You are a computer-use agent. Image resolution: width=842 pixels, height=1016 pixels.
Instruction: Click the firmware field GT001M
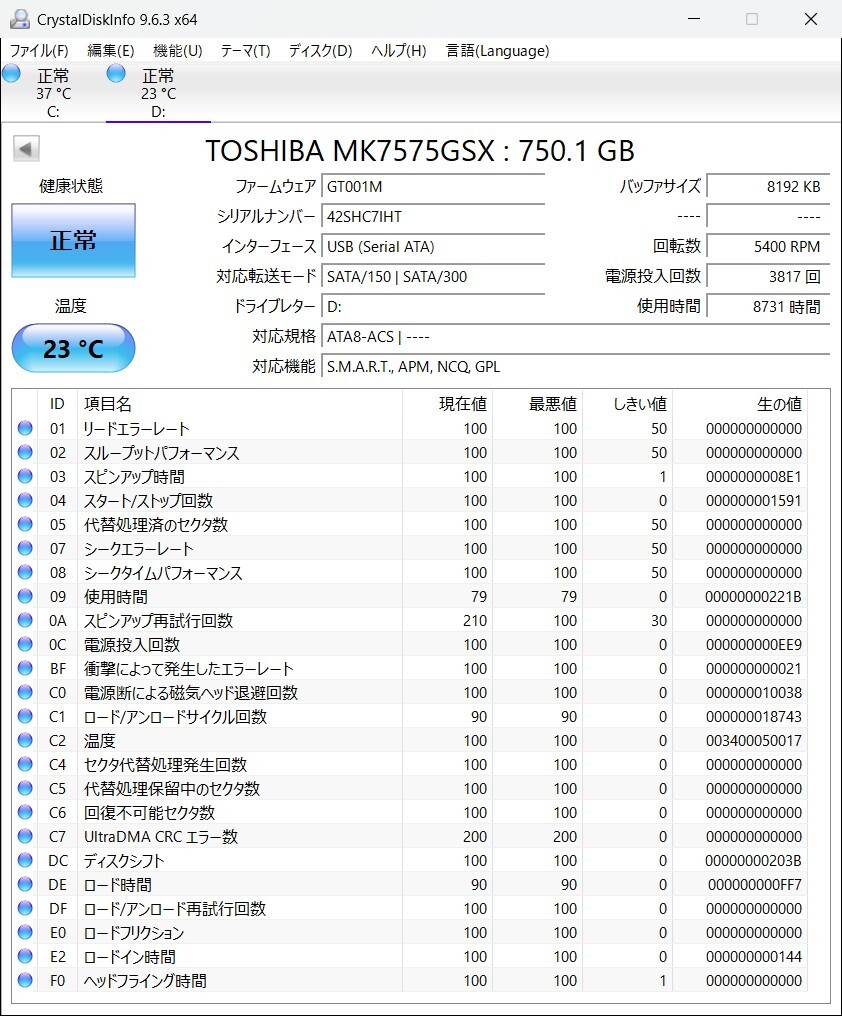click(432, 187)
